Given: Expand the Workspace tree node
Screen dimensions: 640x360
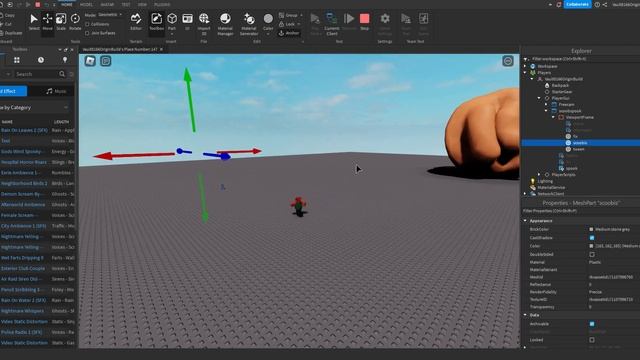Looking at the screenshot, I should pyautogui.click(x=526, y=66).
